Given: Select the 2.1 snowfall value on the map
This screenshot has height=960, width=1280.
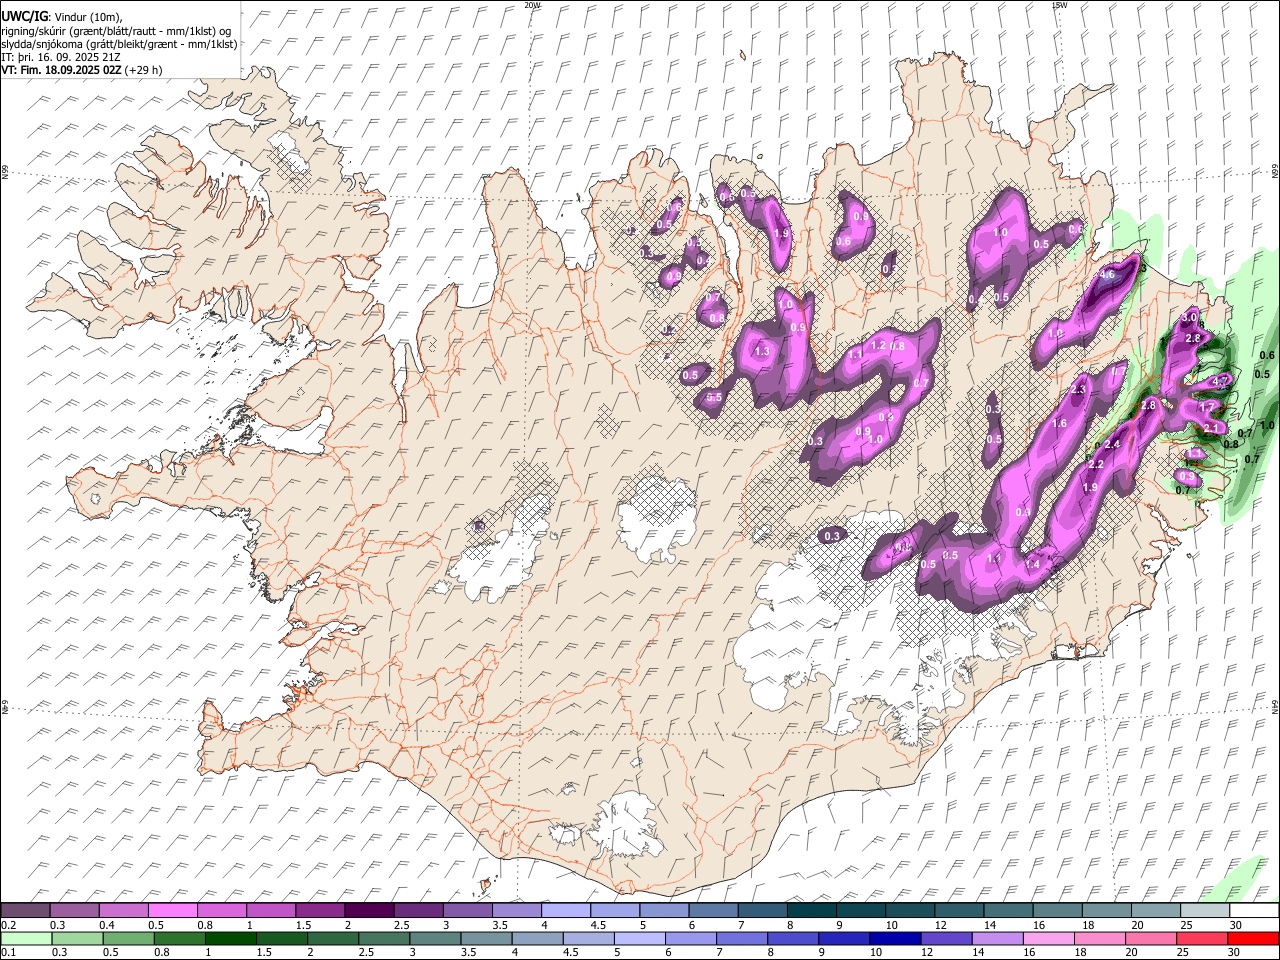Looking at the screenshot, I should pyautogui.click(x=1211, y=428).
